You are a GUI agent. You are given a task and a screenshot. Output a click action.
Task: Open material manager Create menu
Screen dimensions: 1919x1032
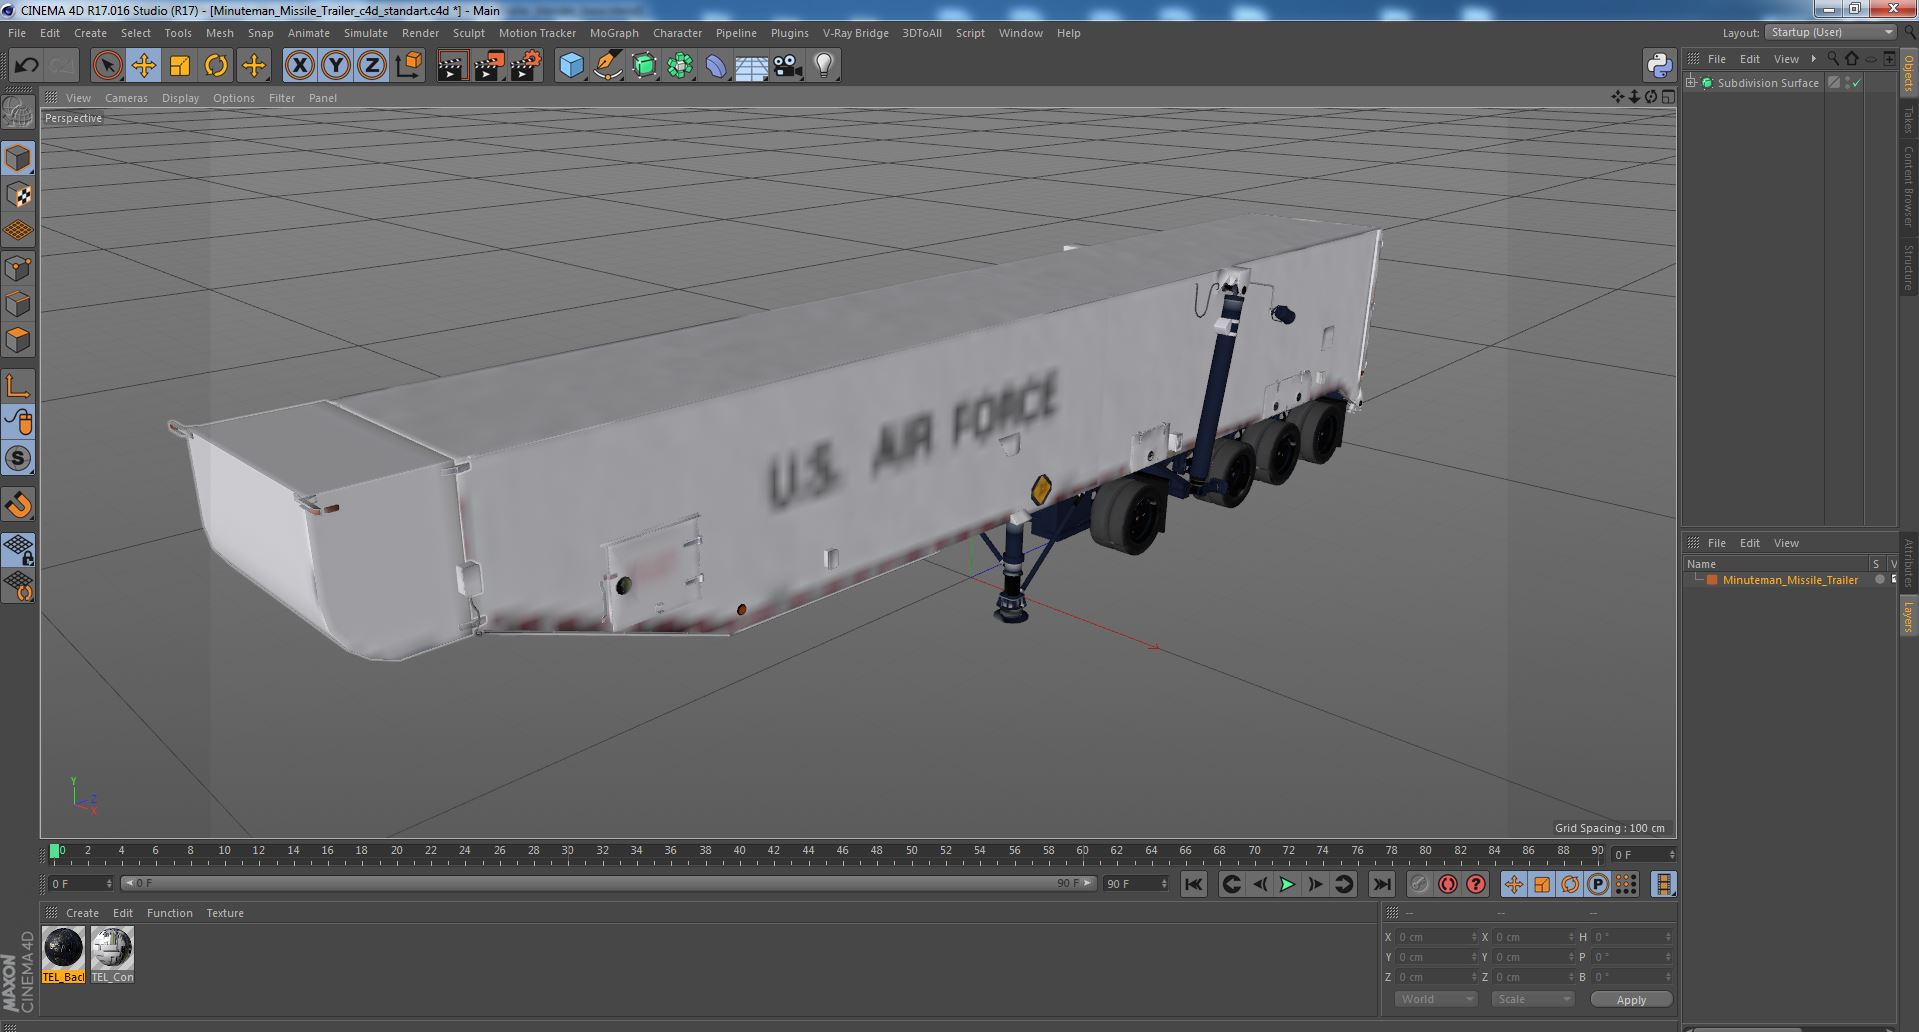82,913
